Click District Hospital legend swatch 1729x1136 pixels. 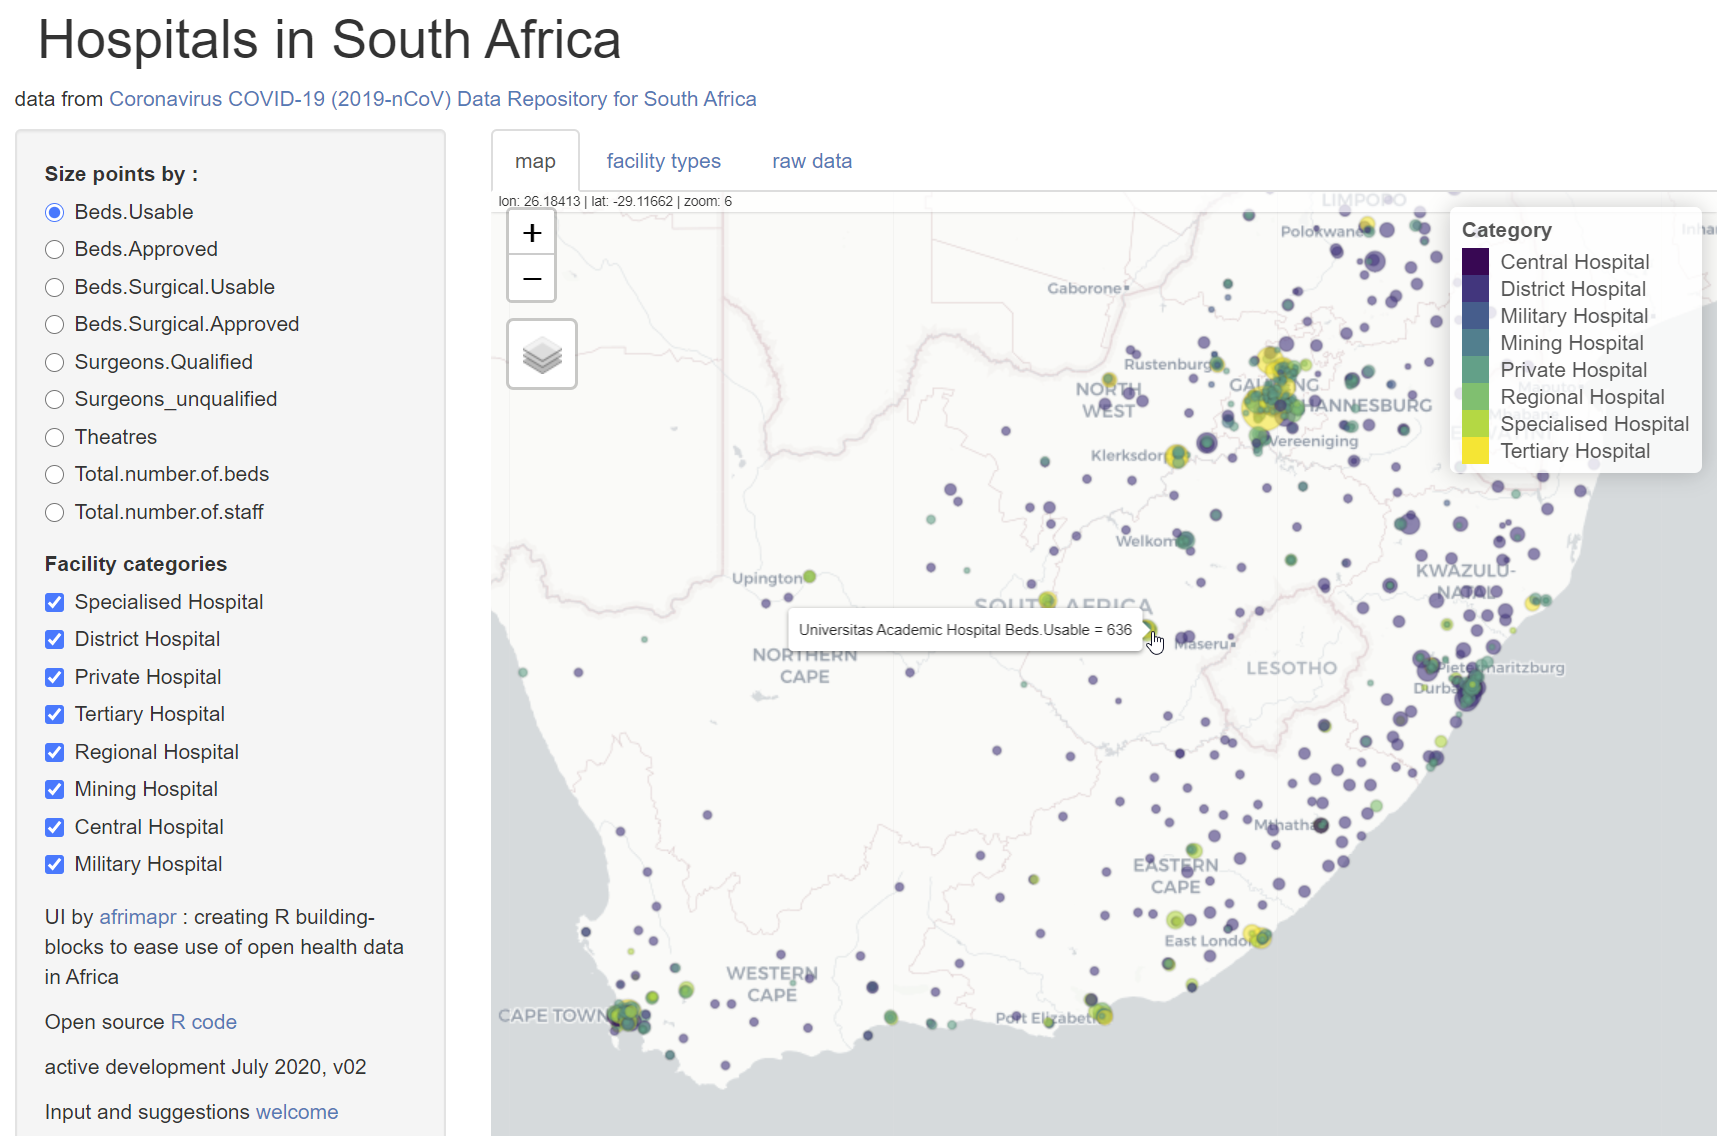click(x=1475, y=289)
